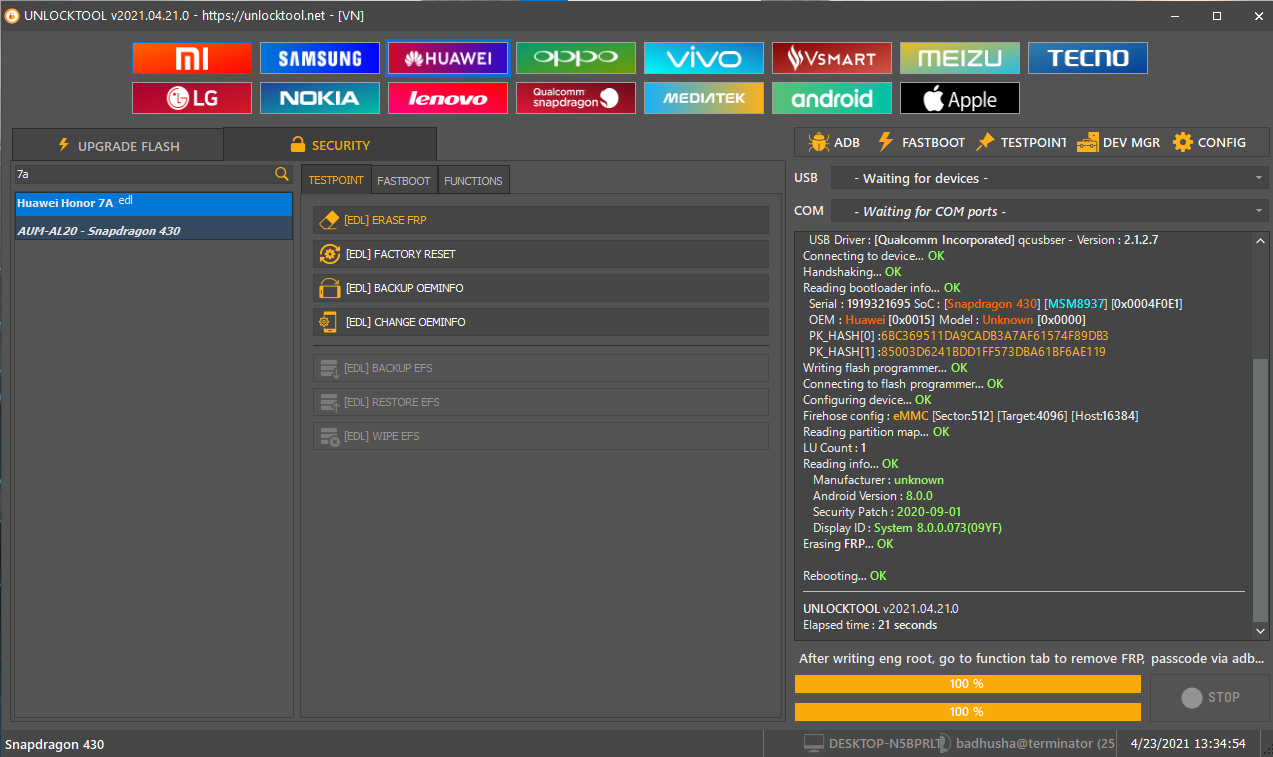Viewport: 1273px width, 757px height.
Task: Click the date and time in status bar
Action: 1188,743
